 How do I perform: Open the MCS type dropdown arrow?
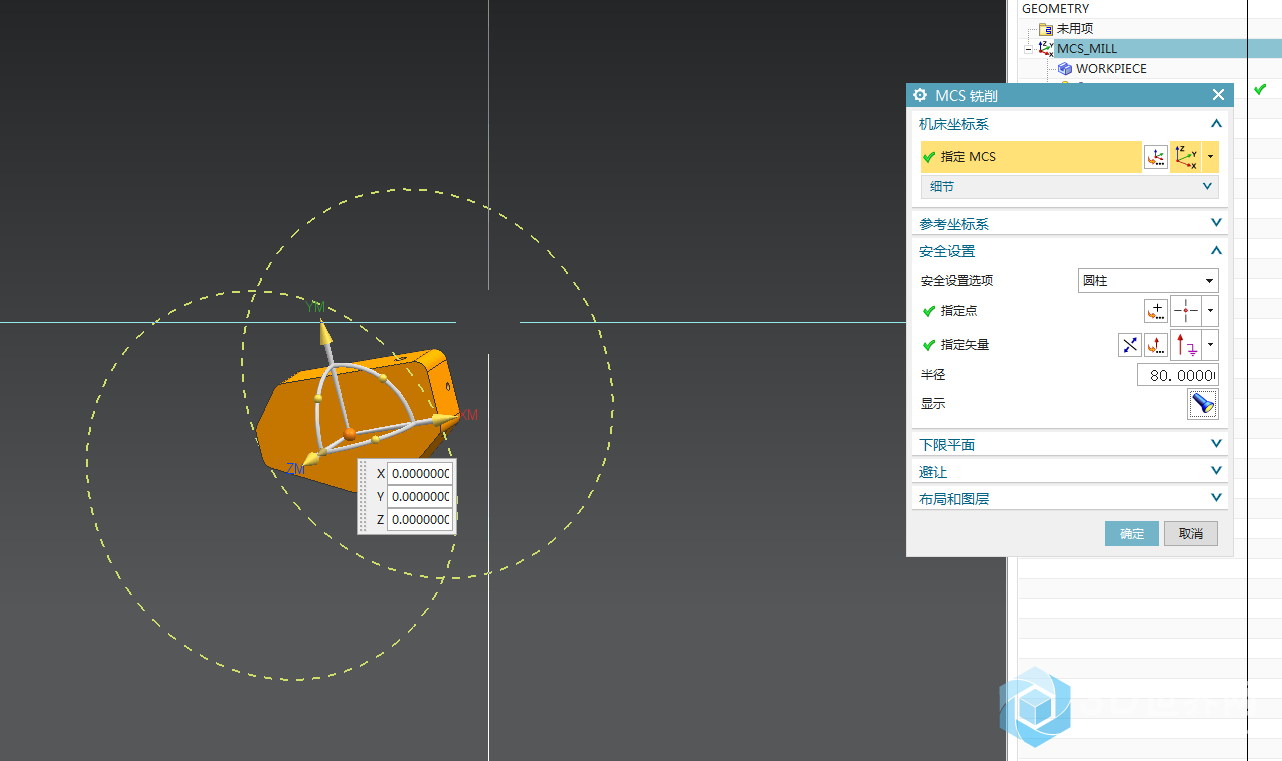click(1211, 157)
